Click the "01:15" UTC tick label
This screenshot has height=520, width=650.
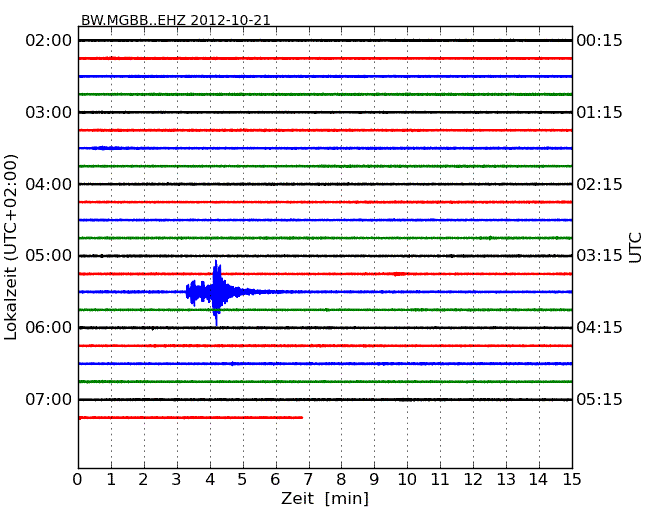[599, 112]
